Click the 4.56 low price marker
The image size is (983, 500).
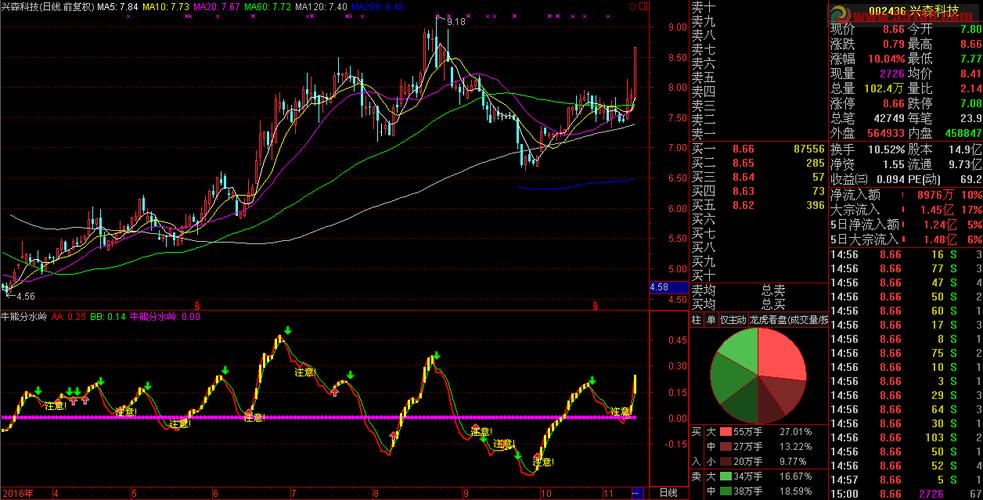pos(22,296)
